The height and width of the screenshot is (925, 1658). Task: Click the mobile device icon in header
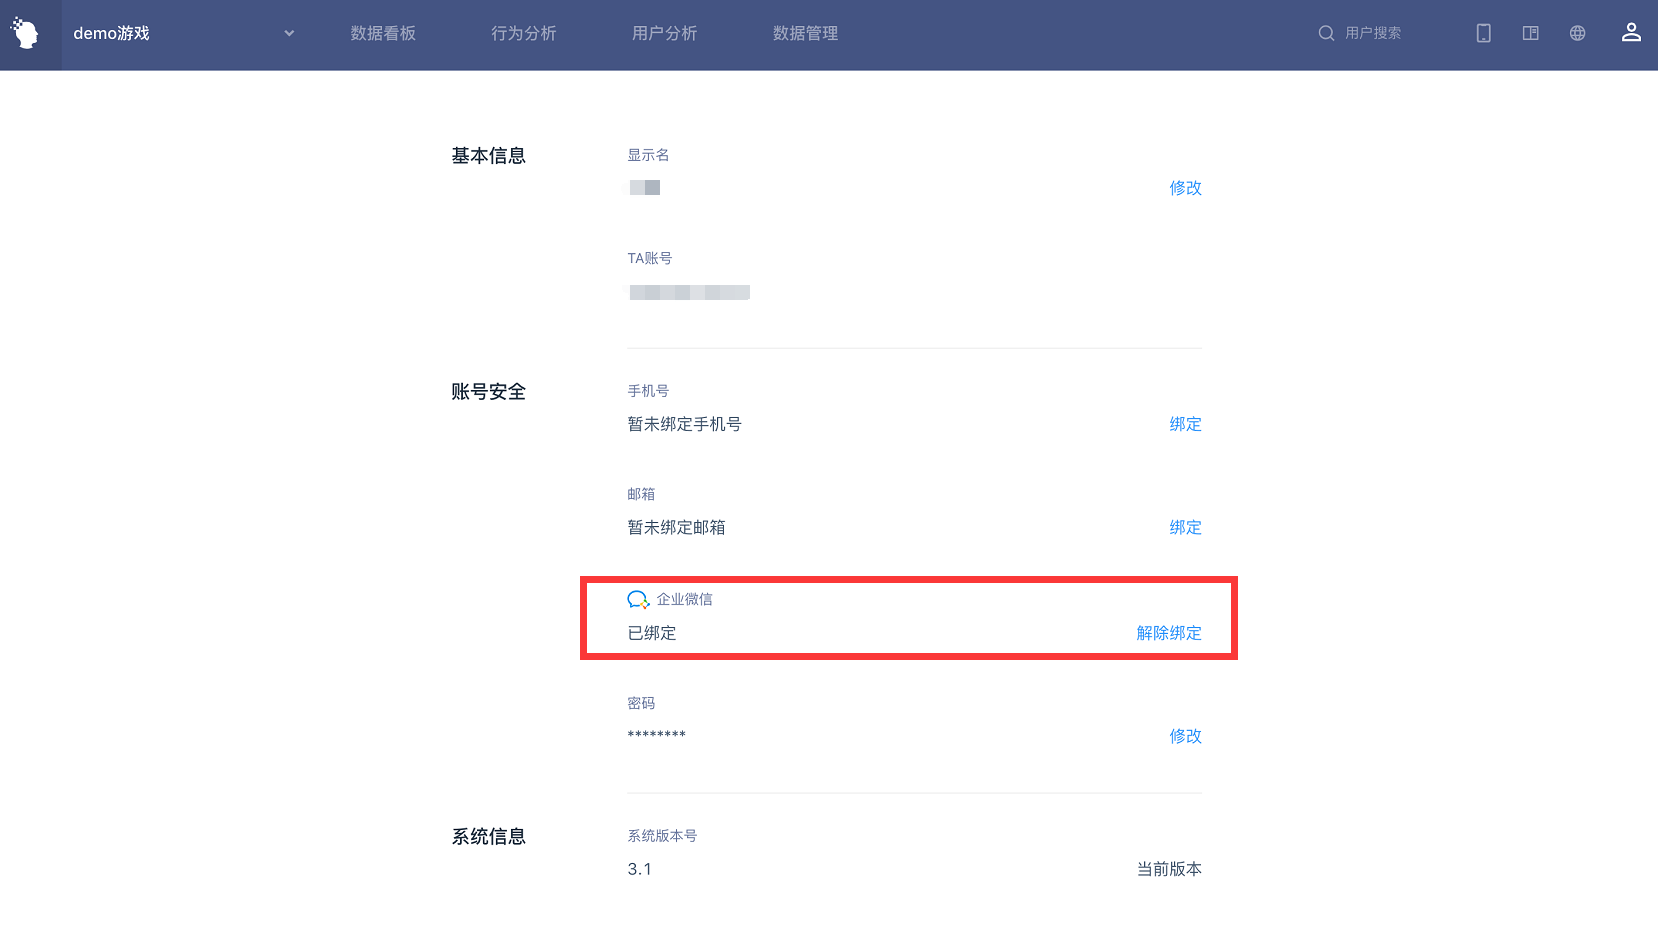pyautogui.click(x=1483, y=33)
